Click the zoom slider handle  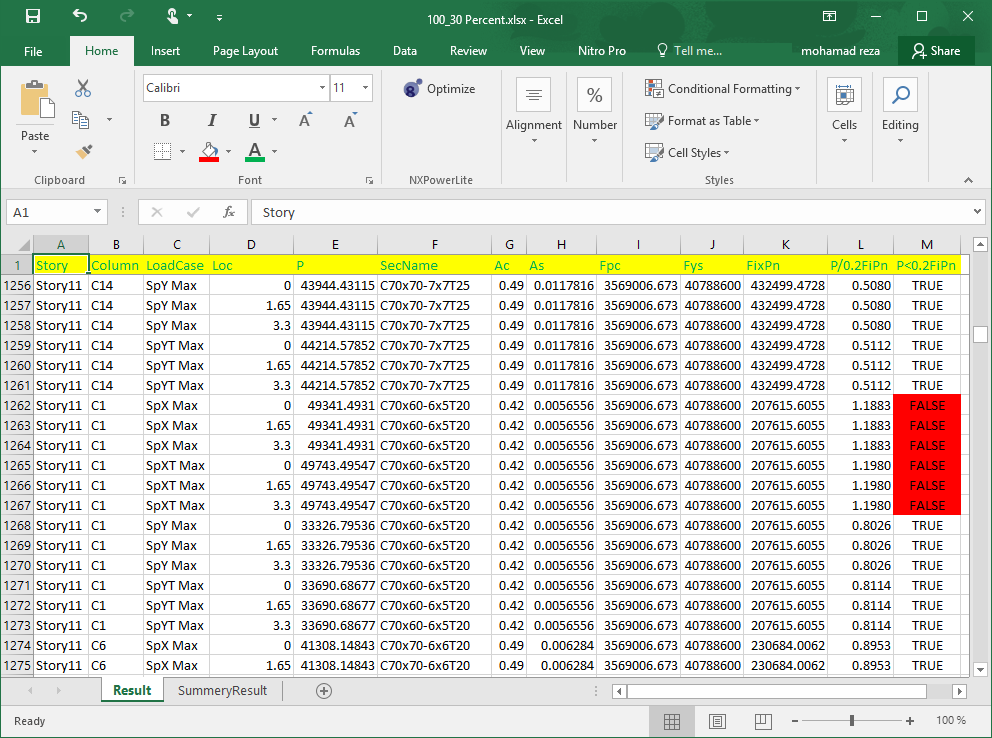point(851,721)
